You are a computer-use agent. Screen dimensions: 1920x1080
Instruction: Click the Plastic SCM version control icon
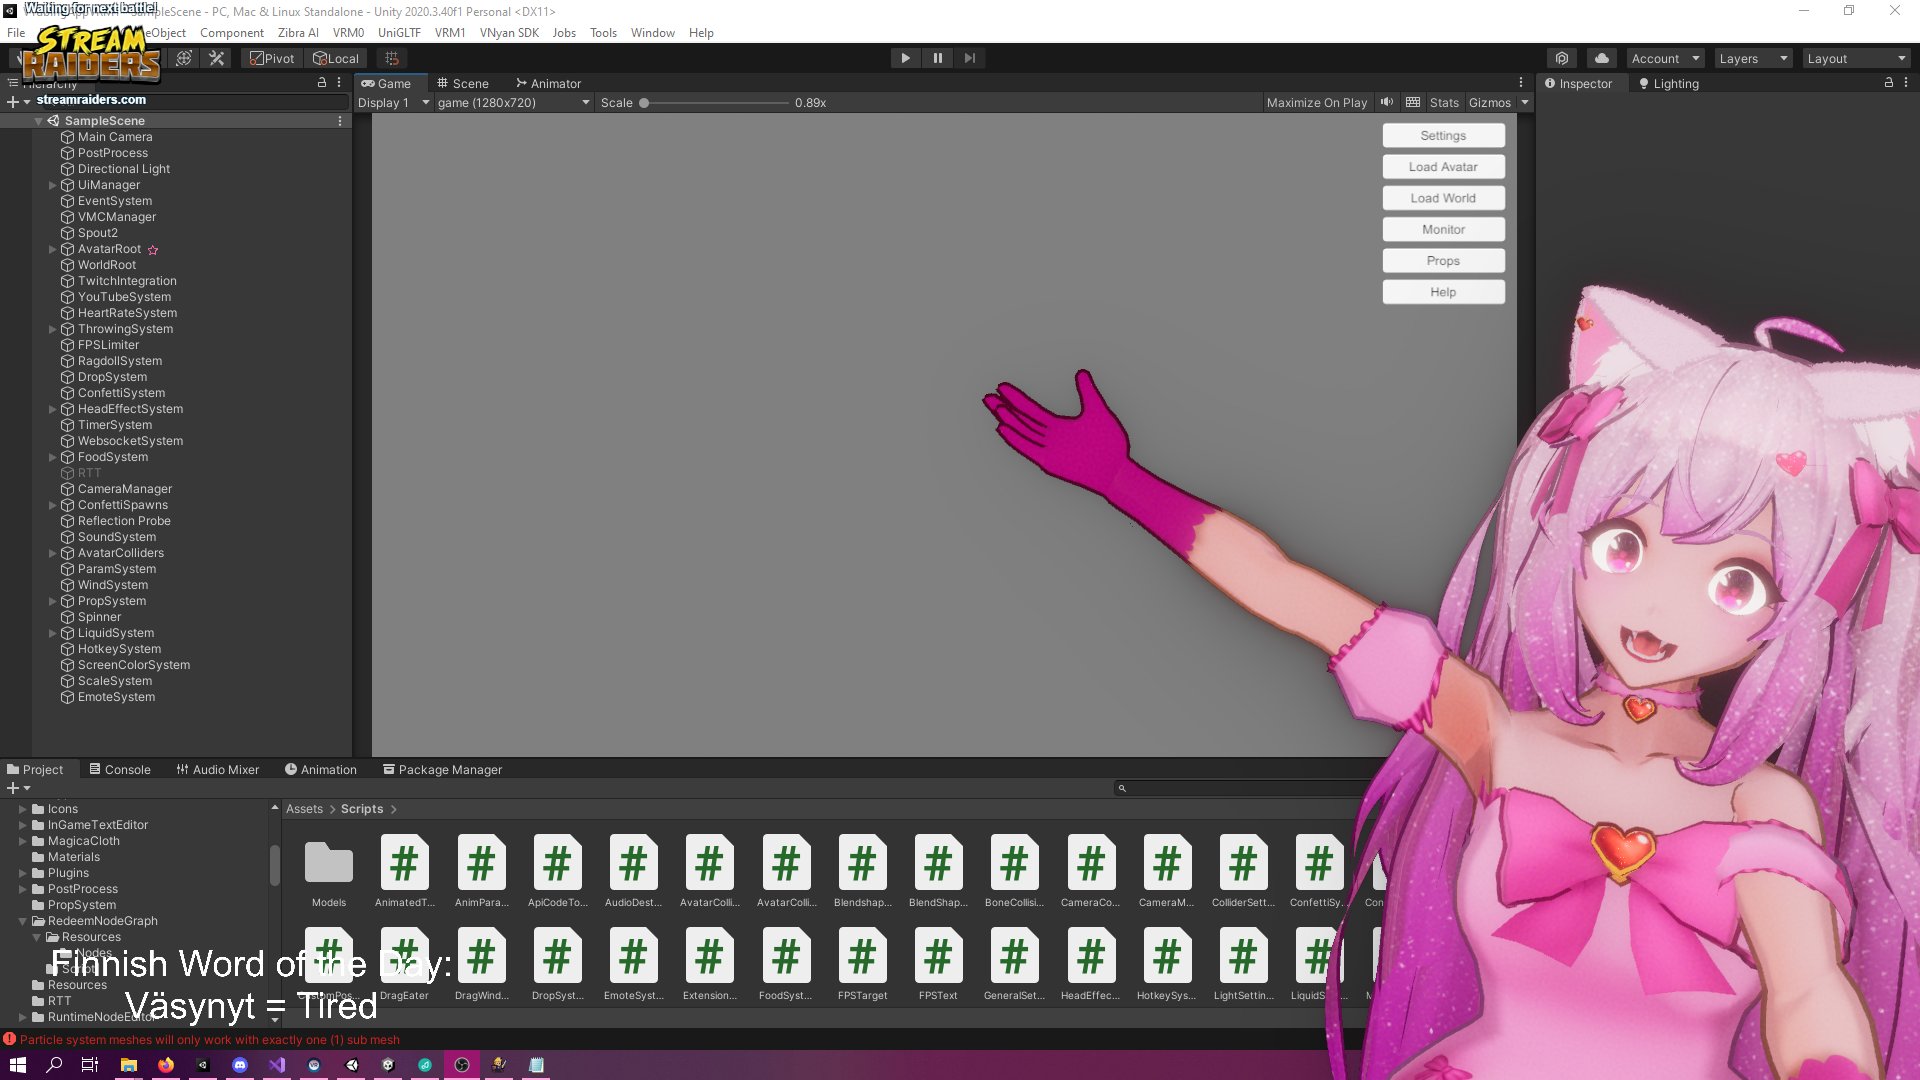(1561, 57)
